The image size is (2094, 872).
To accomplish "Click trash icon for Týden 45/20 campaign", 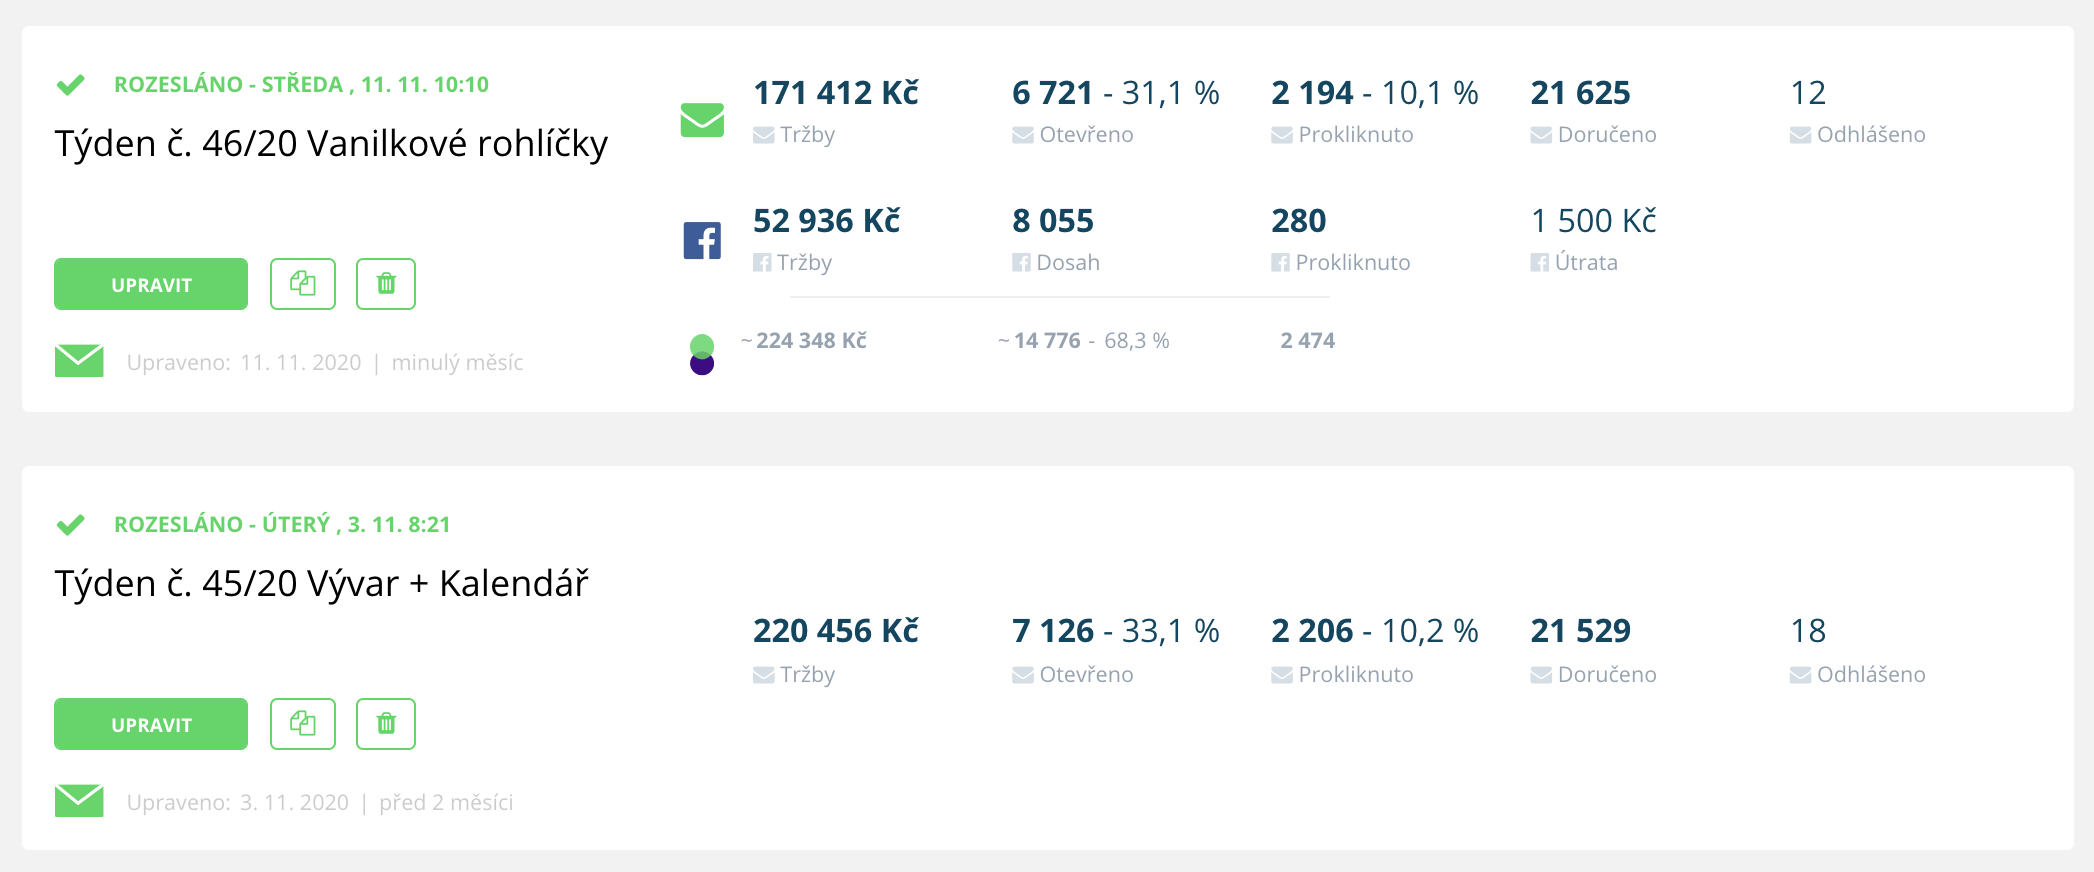I will [x=386, y=724].
